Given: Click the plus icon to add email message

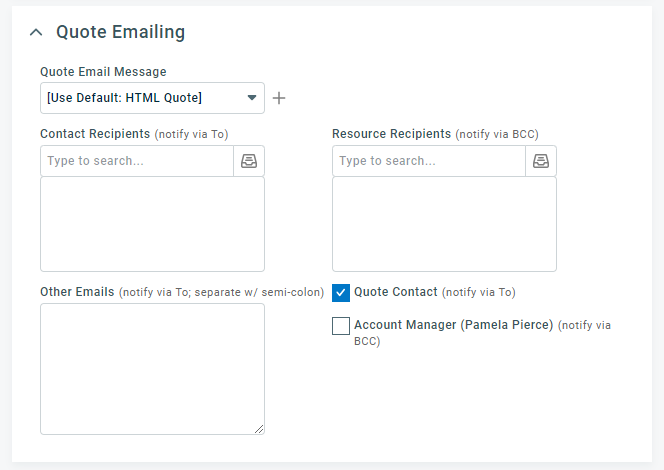Looking at the screenshot, I should coord(279,98).
